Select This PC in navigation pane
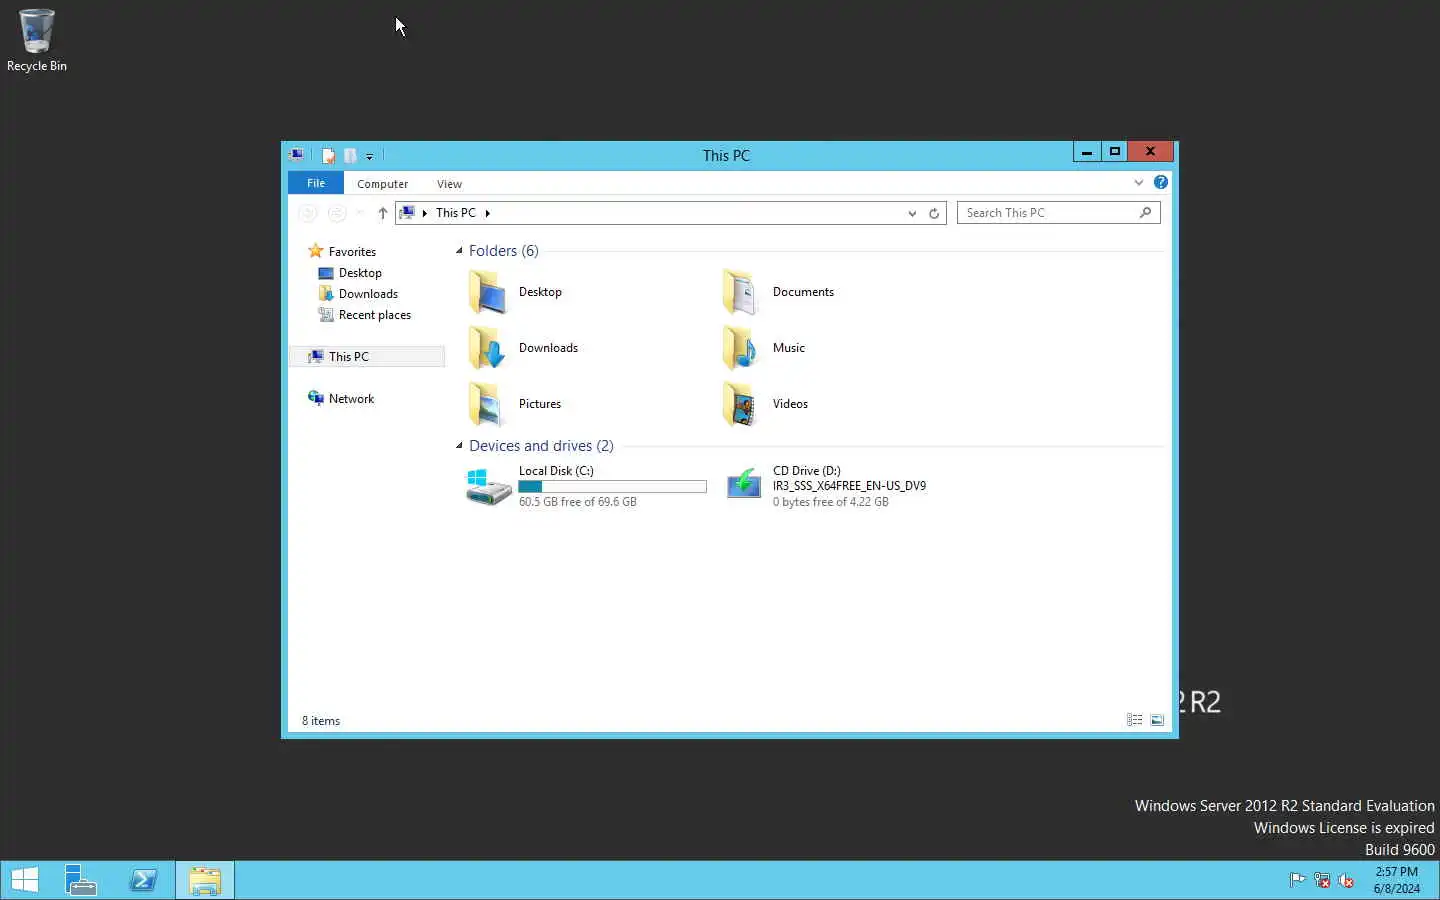 pyautogui.click(x=366, y=357)
